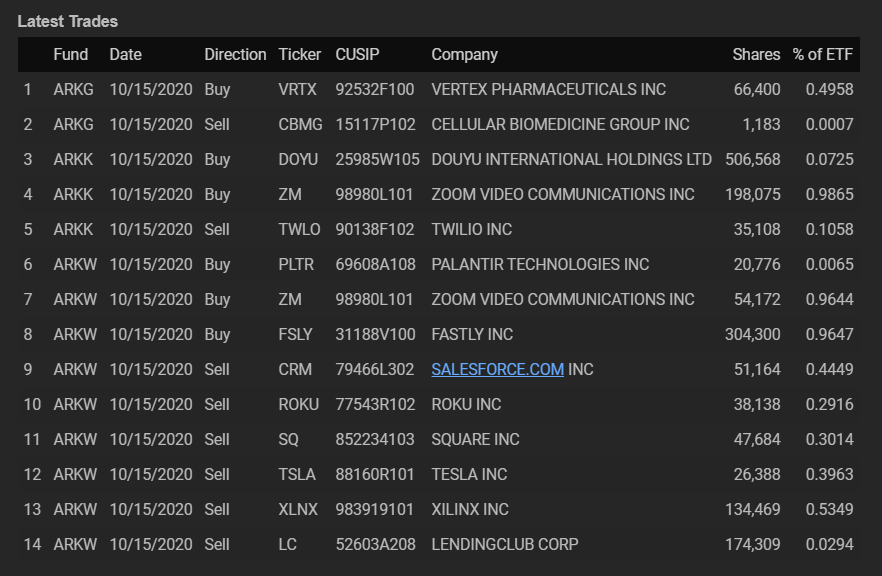The height and width of the screenshot is (576, 882).
Task: Select ticker TSLA
Action: point(297,475)
